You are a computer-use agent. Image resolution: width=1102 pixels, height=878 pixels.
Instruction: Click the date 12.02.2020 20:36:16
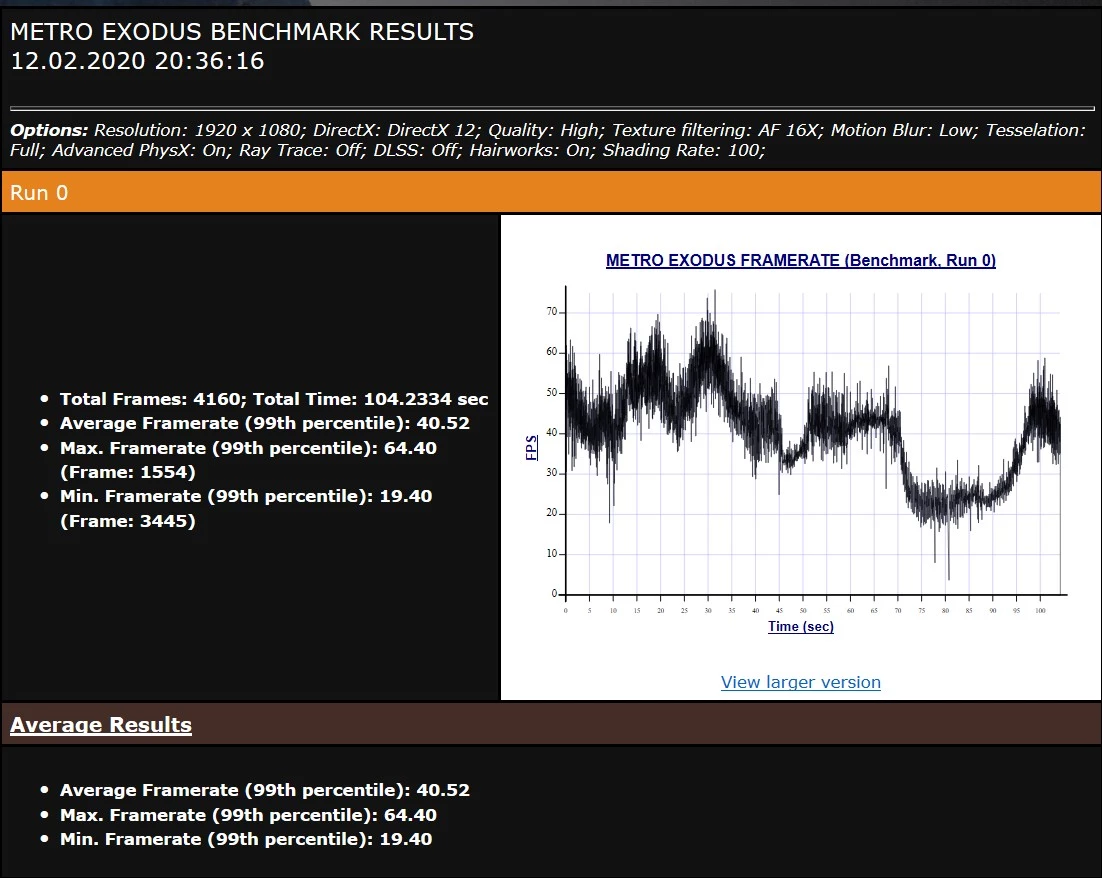137,61
